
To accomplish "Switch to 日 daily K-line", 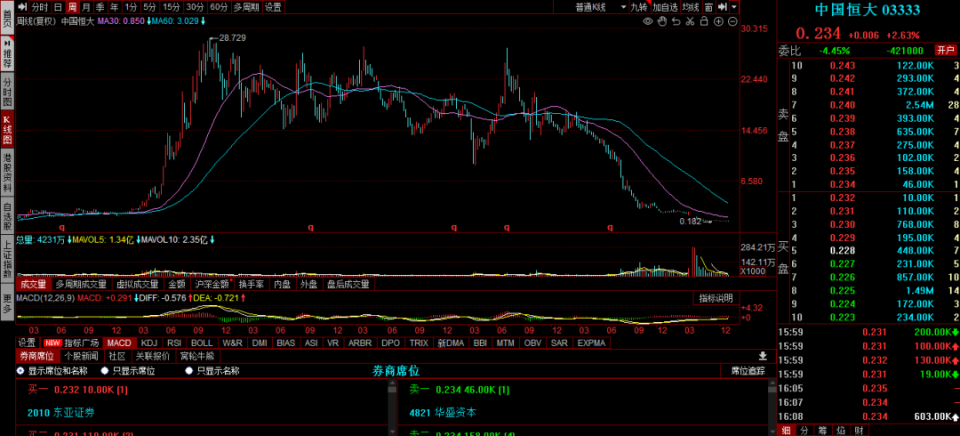I will 58,7.
